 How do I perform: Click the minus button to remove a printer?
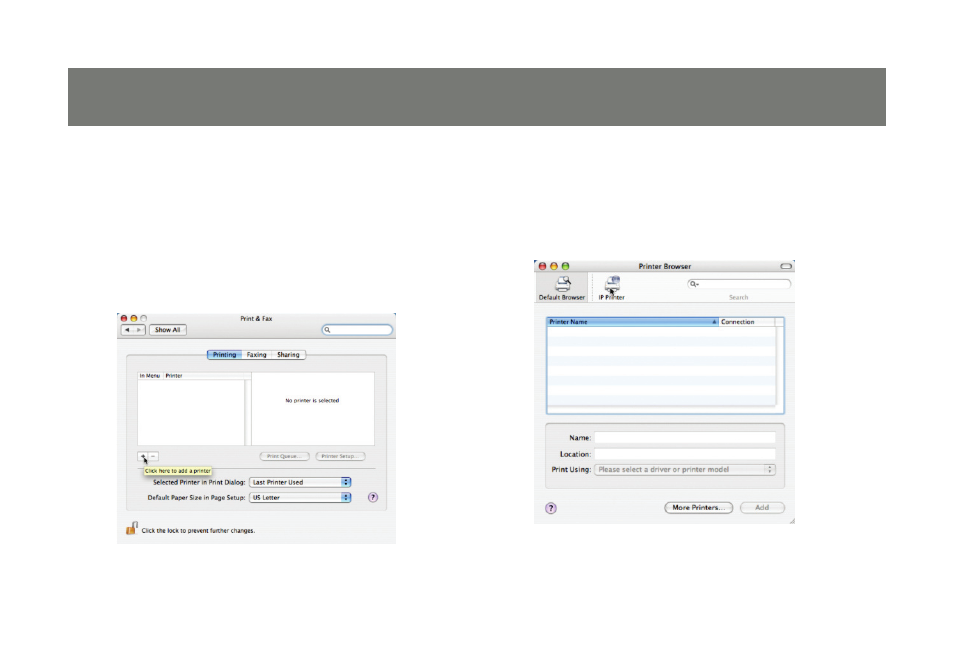(153, 456)
